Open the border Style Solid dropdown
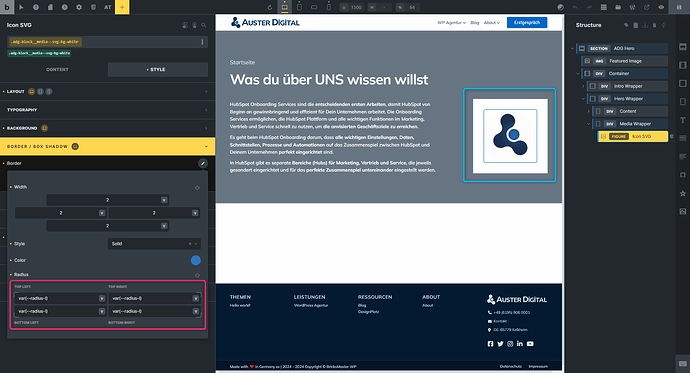690x373 pixels. pos(154,244)
